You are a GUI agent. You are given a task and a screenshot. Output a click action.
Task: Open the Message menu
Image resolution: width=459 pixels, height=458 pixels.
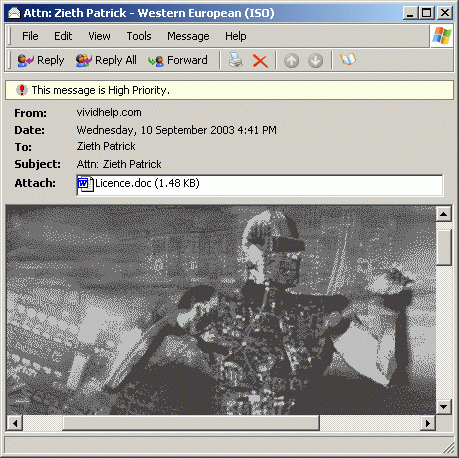point(188,36)
